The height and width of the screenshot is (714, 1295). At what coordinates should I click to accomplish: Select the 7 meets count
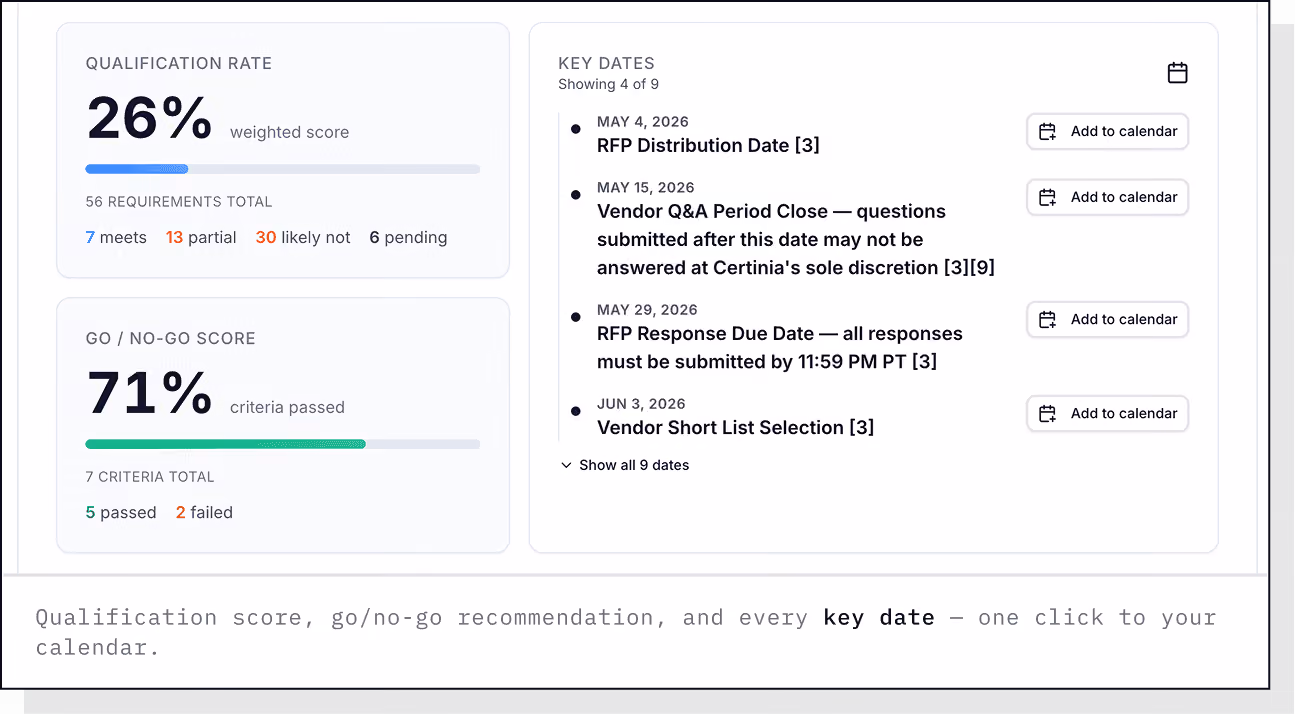pos(116,237)
